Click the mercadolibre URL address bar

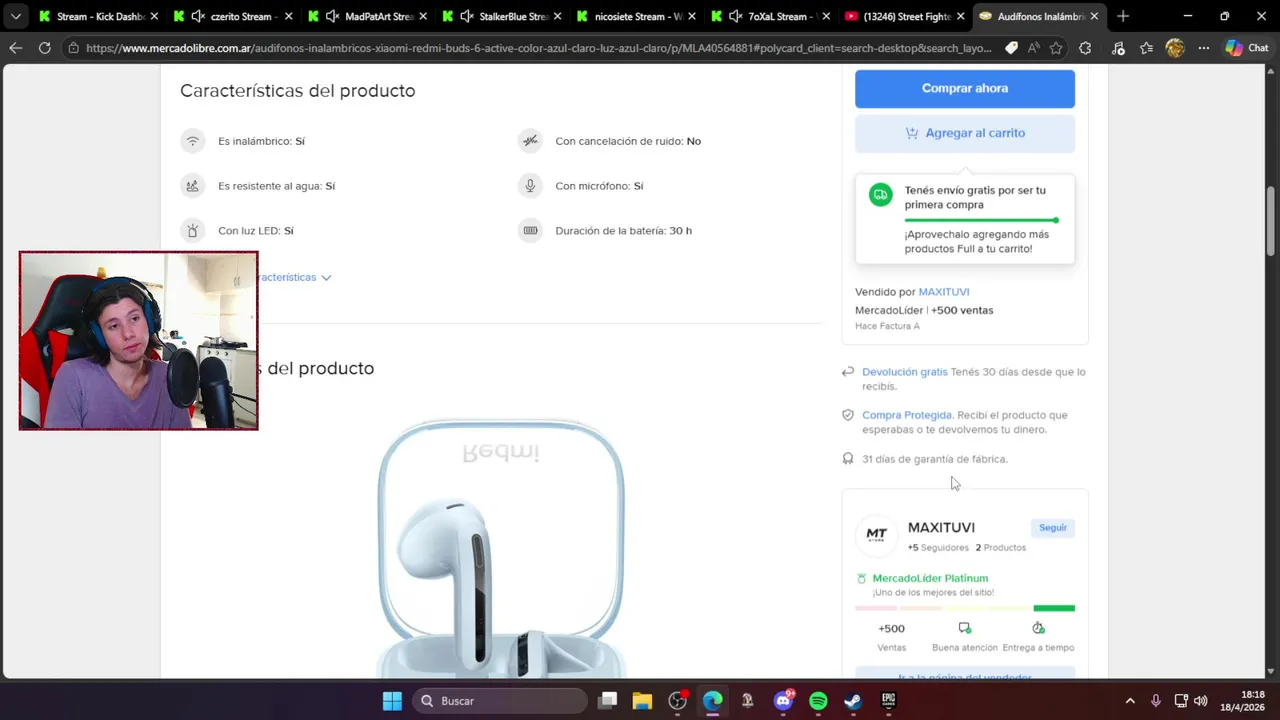coord(540,48)
